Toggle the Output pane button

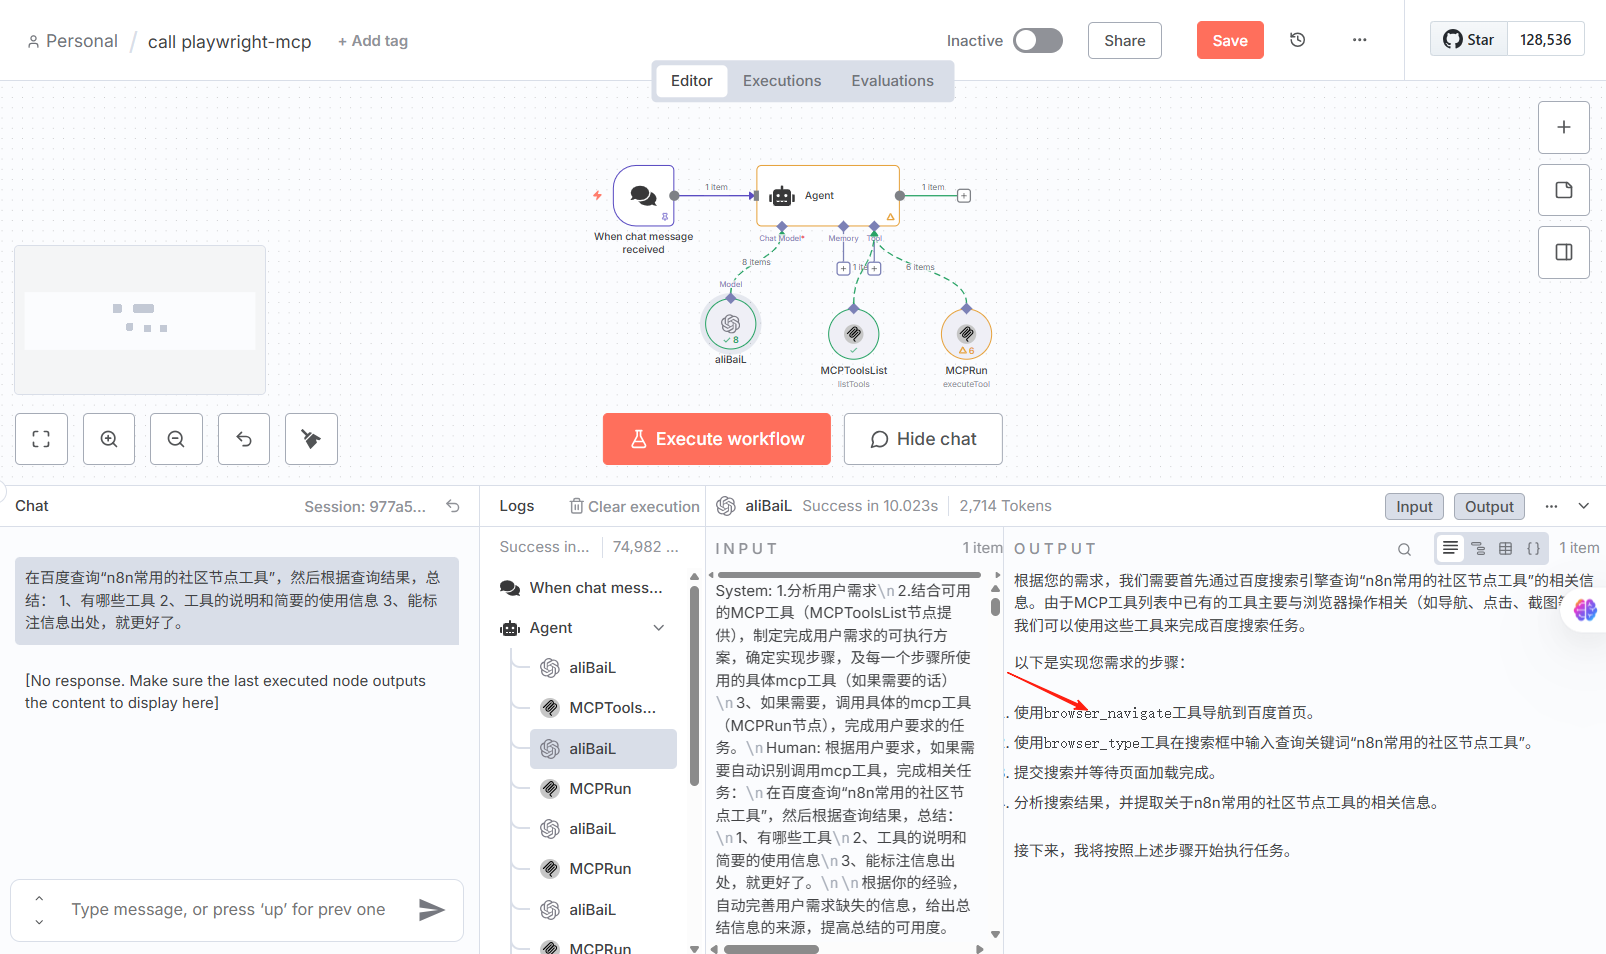[1489, 506]
